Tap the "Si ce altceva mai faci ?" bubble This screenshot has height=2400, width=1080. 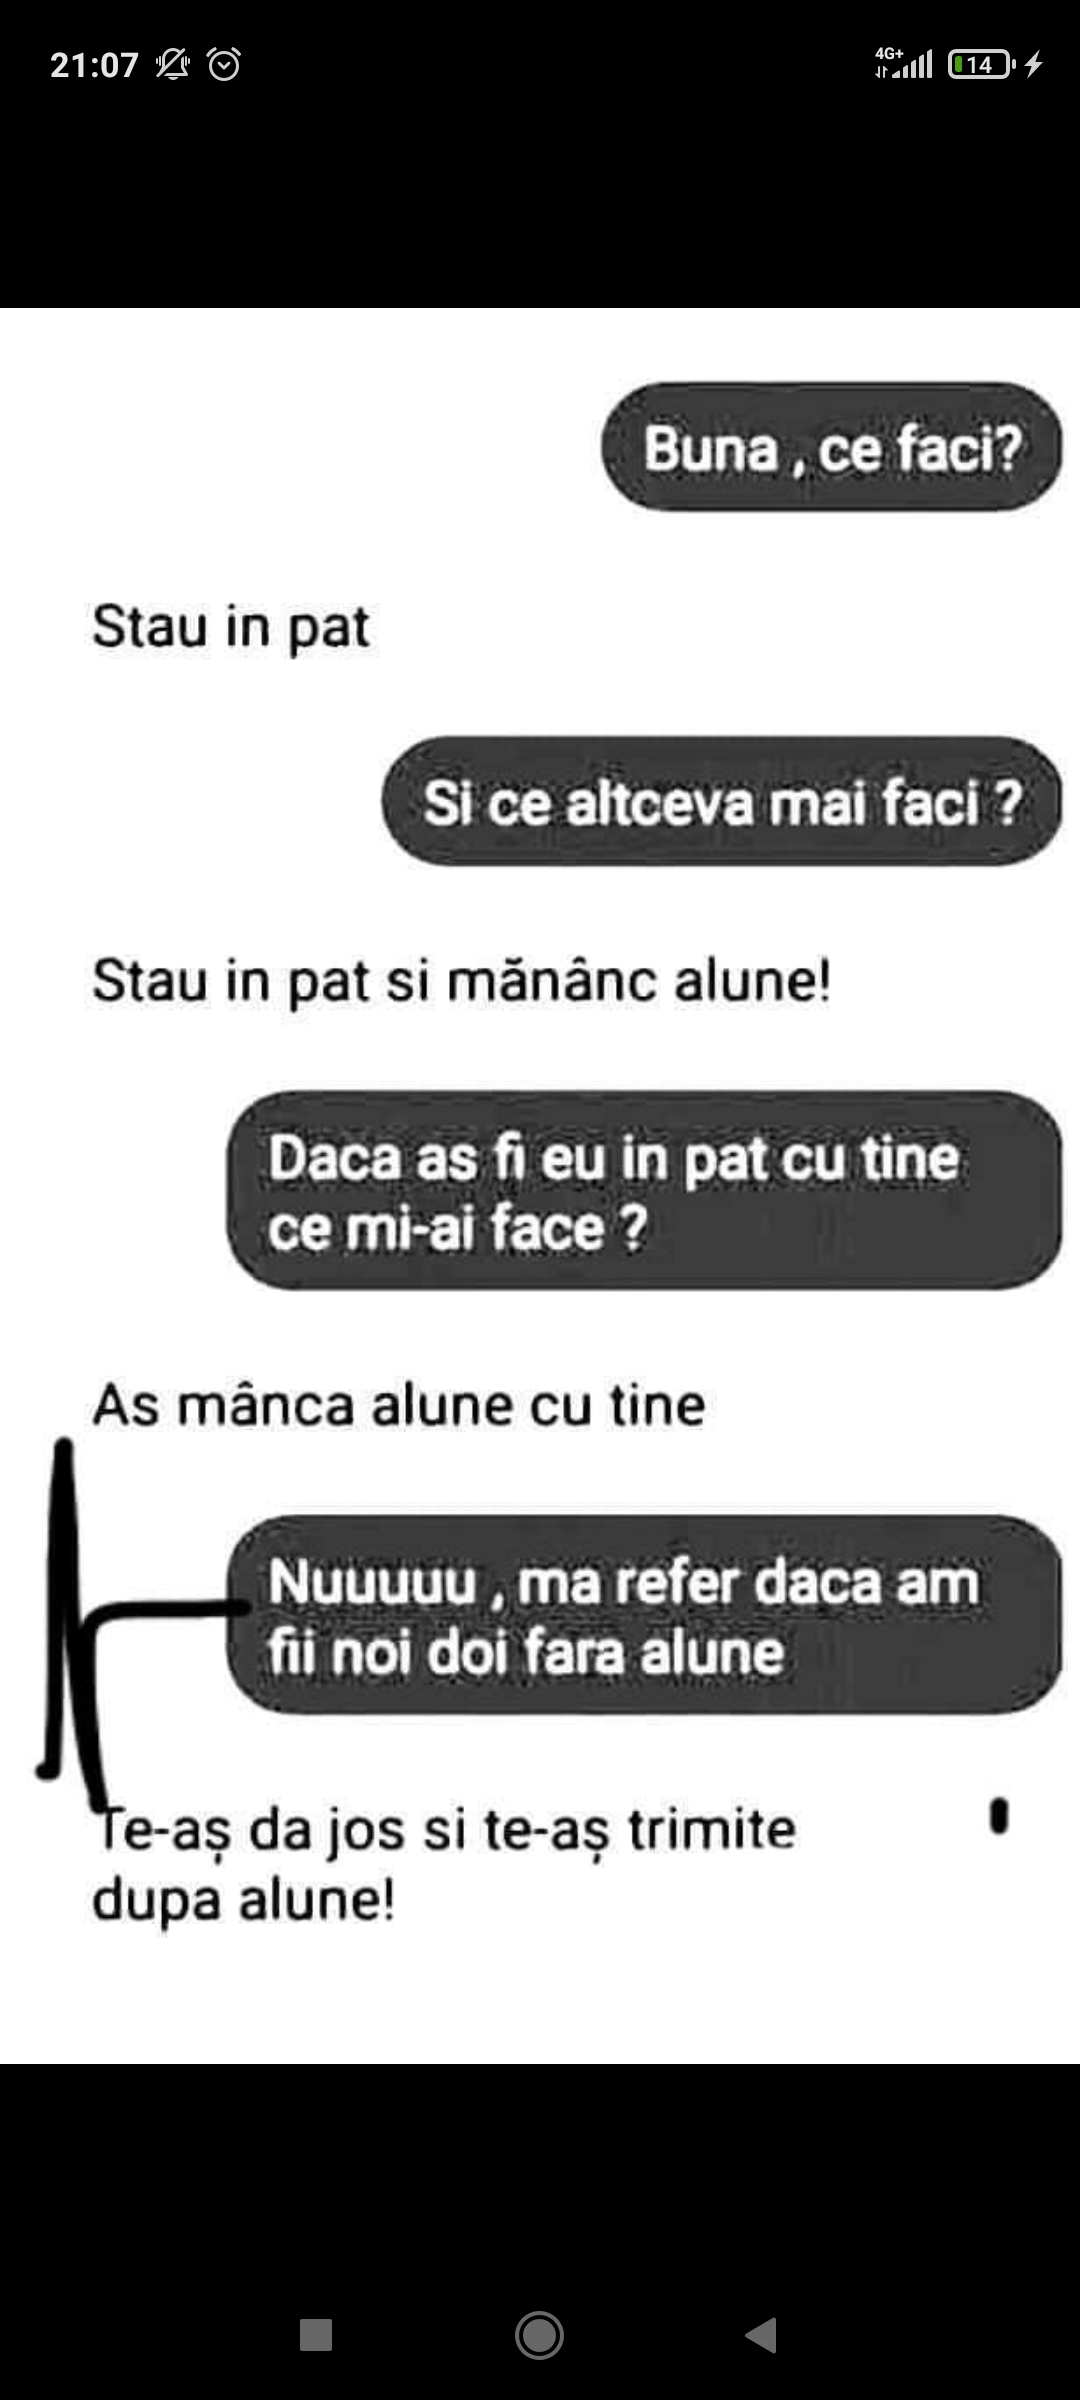722,802
